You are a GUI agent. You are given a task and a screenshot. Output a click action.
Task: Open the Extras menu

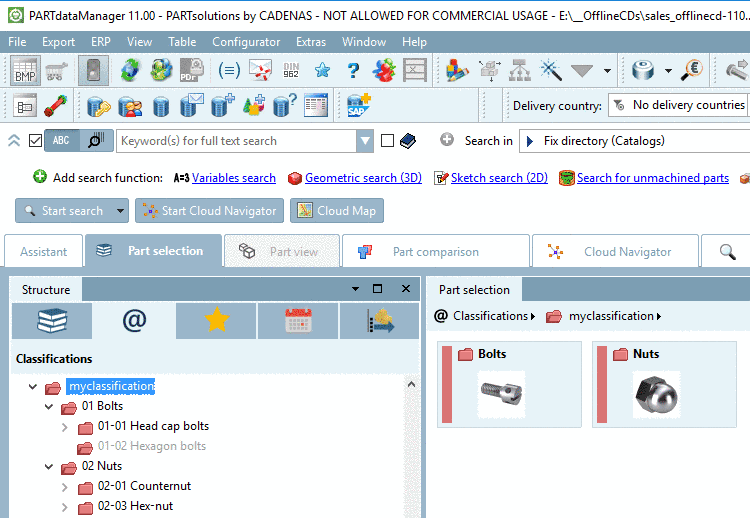[x=311, y=42]
